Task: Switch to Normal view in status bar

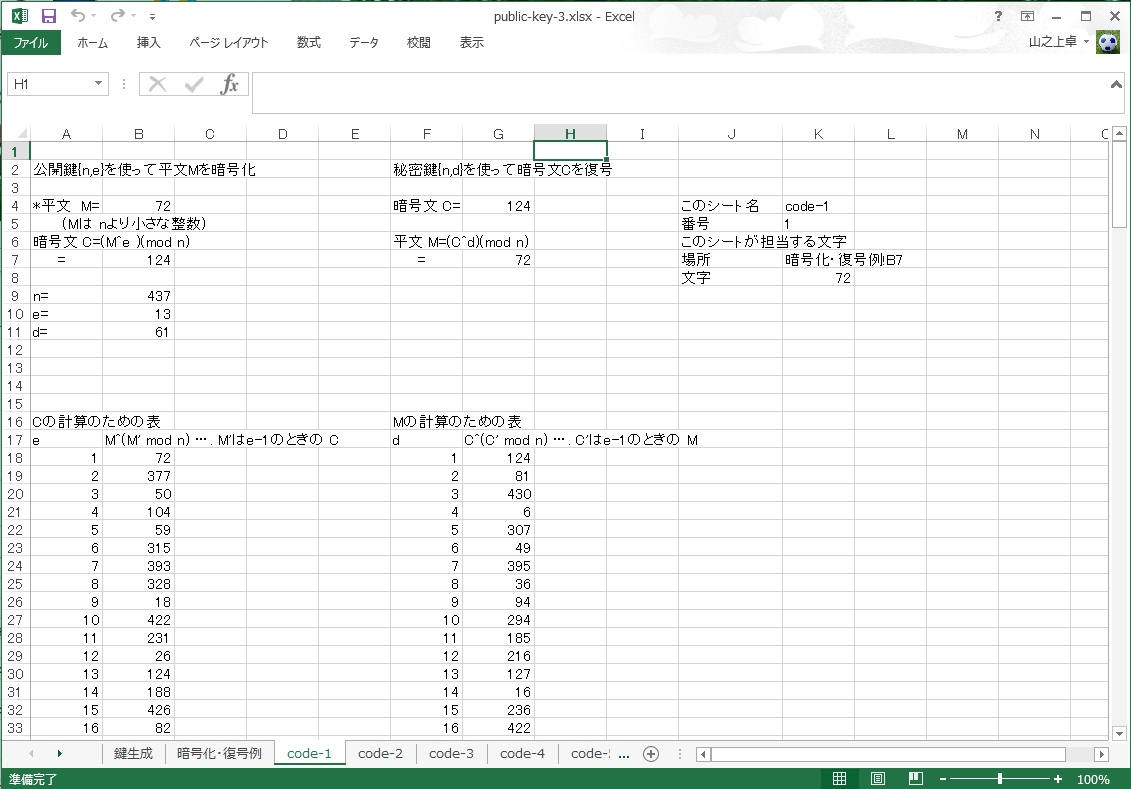Action: [840, 779]
